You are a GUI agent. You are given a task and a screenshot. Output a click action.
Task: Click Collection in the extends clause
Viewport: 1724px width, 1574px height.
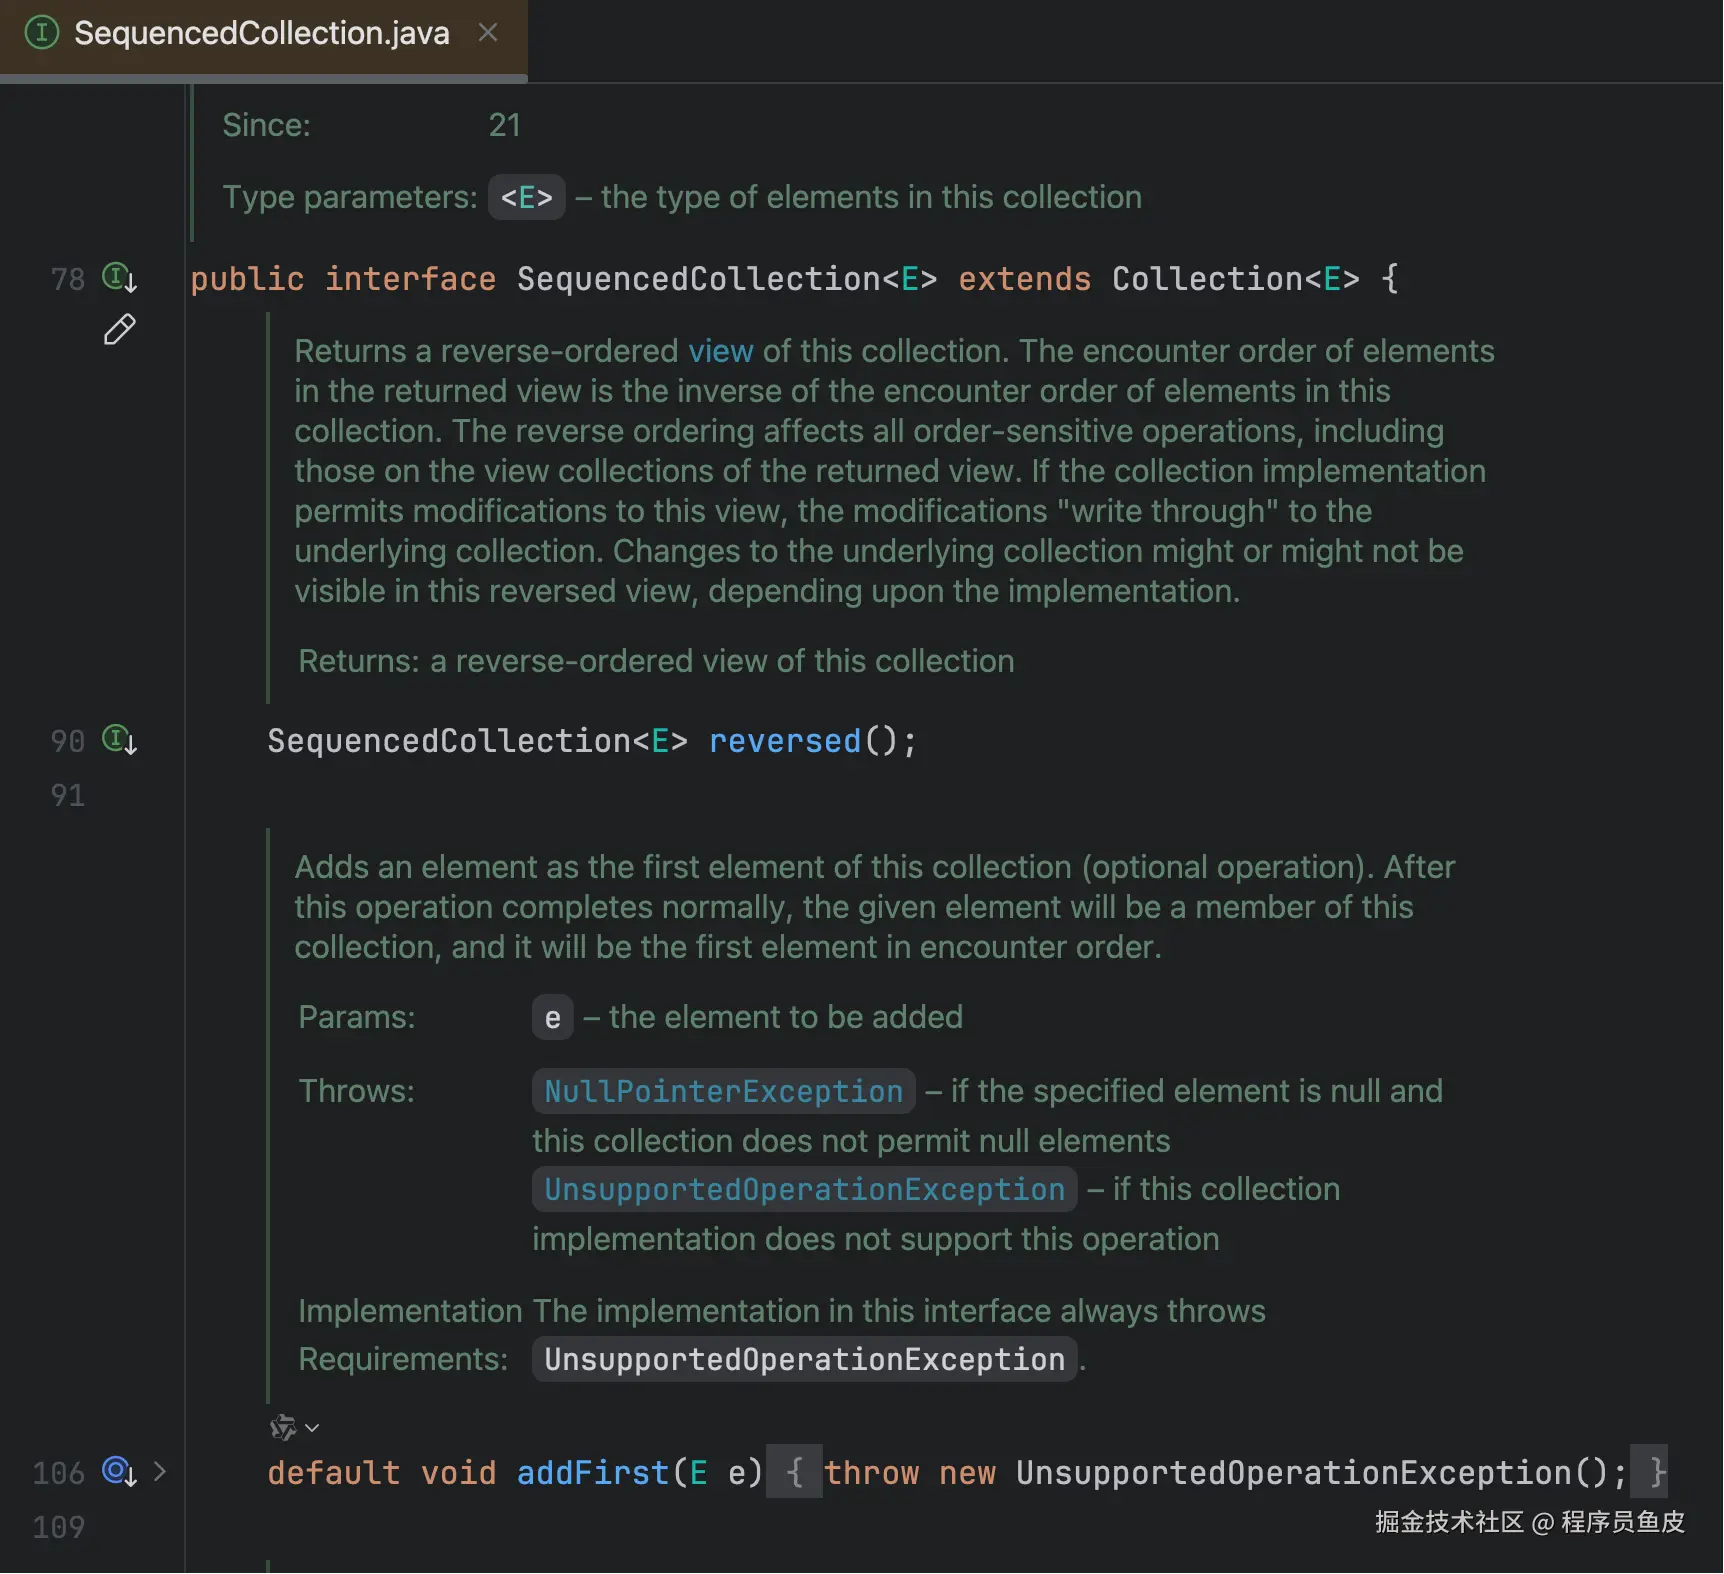[x=1207, y=279]
